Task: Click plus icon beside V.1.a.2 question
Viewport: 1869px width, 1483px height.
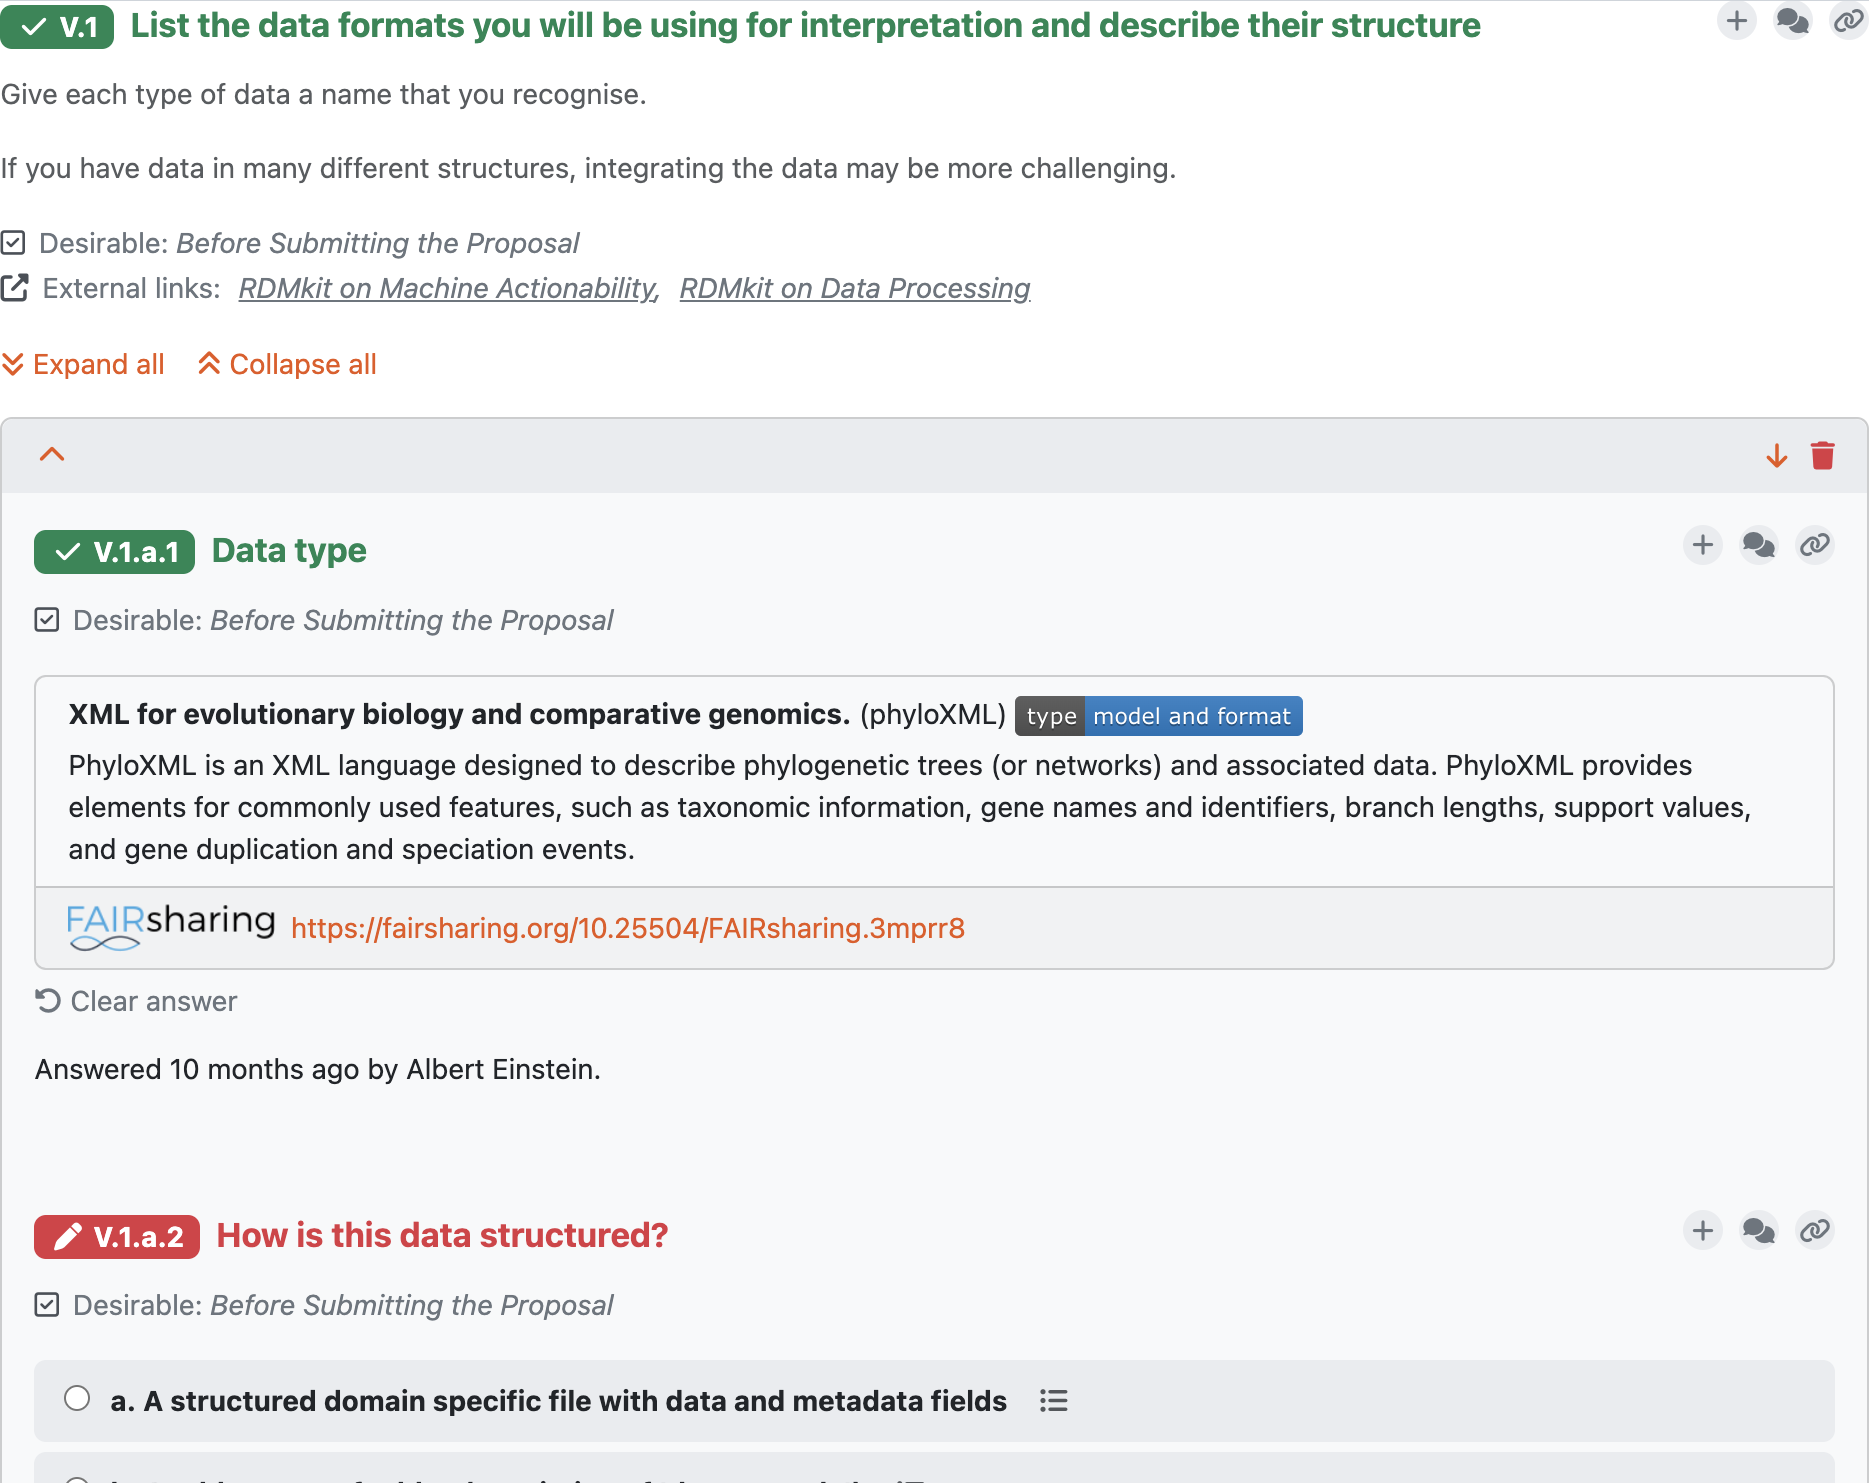Action: 1703,1230
